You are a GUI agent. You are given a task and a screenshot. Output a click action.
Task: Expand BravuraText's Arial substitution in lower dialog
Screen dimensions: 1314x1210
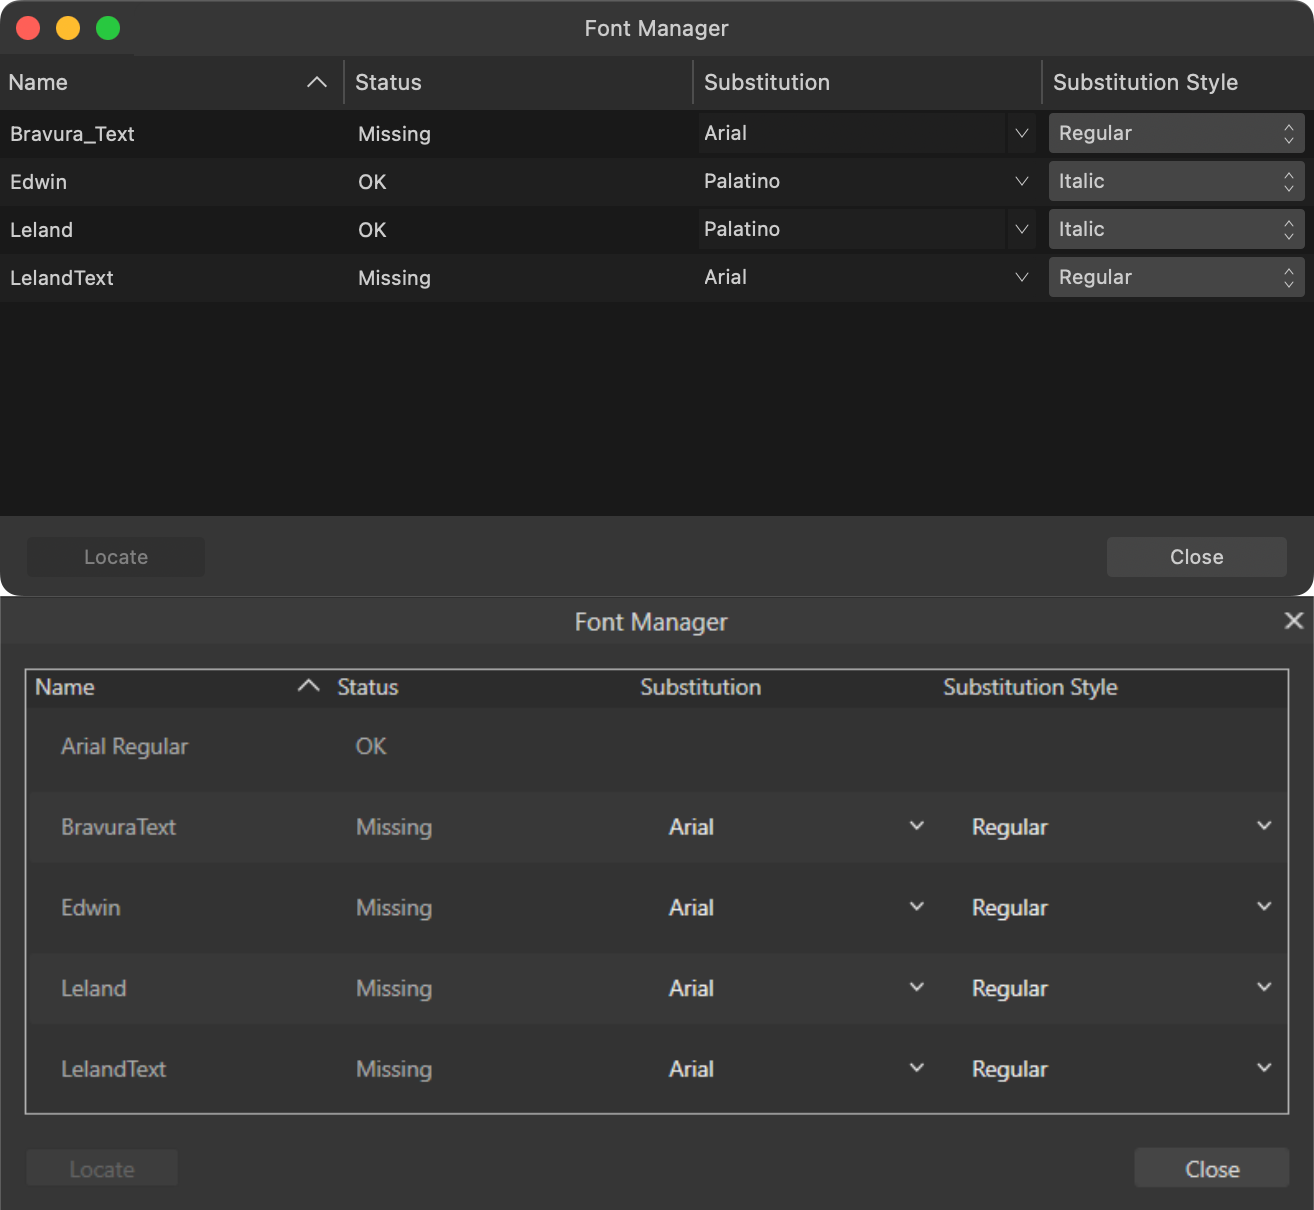coord(916,826)
